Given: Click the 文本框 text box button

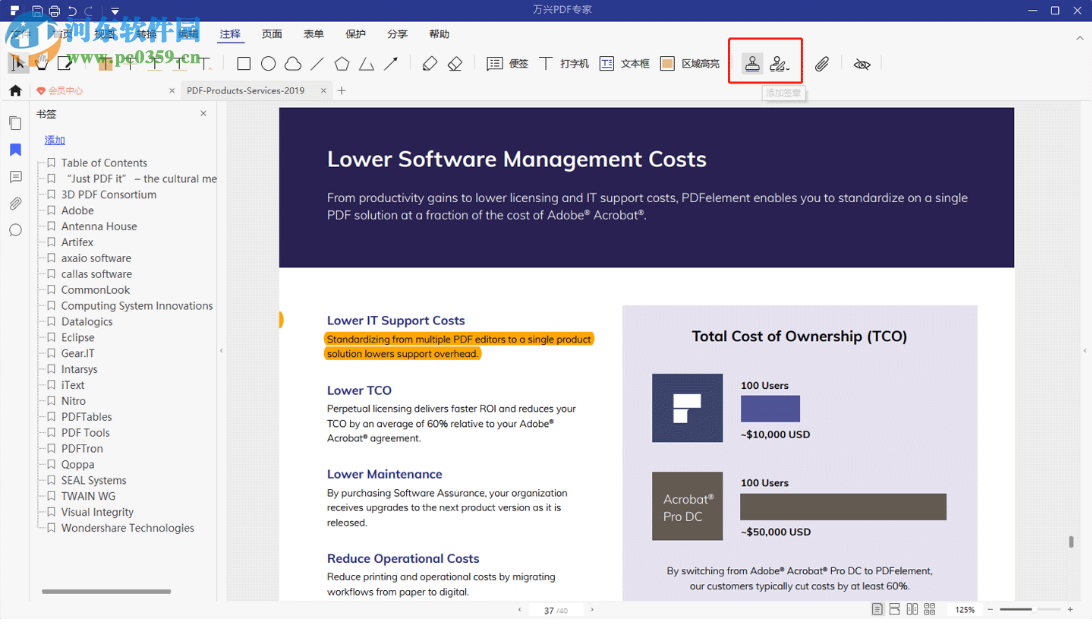Looking at the screenshot, I should tap(625, 64).
